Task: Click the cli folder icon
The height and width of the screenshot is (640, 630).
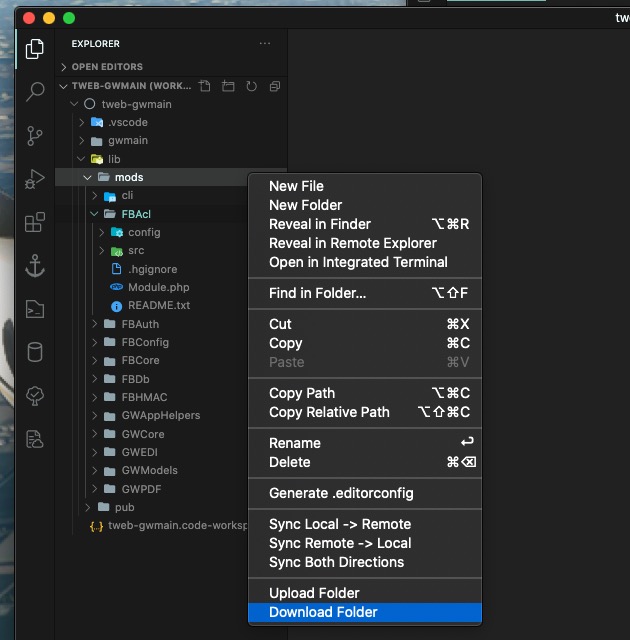Action: pyautogui.click(x=110, y=196)
